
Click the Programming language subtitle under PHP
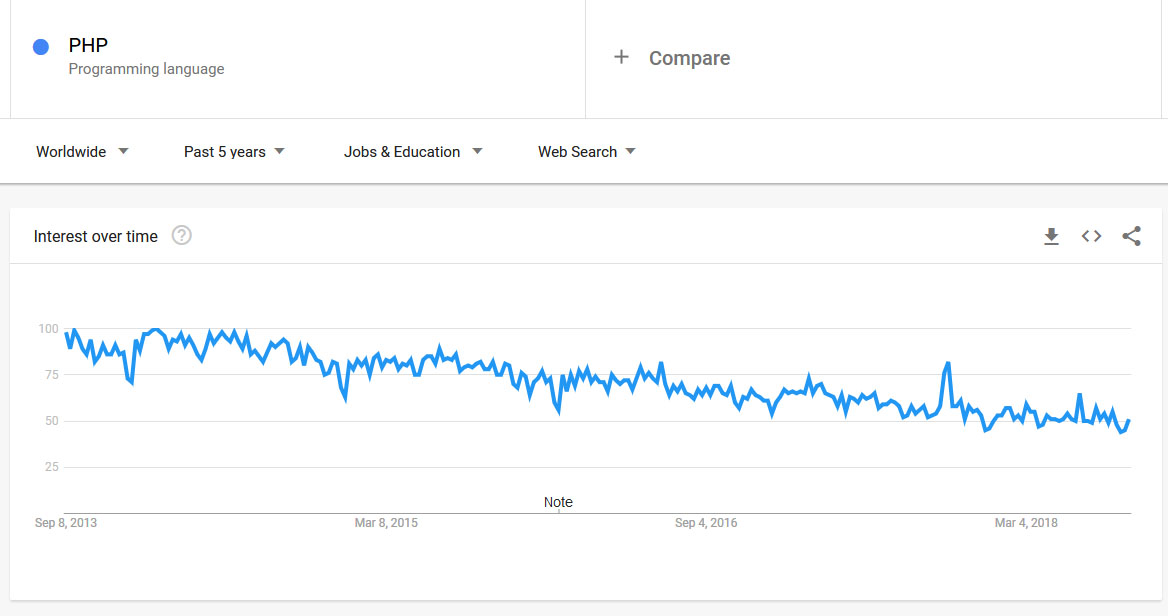click(146, 69)
